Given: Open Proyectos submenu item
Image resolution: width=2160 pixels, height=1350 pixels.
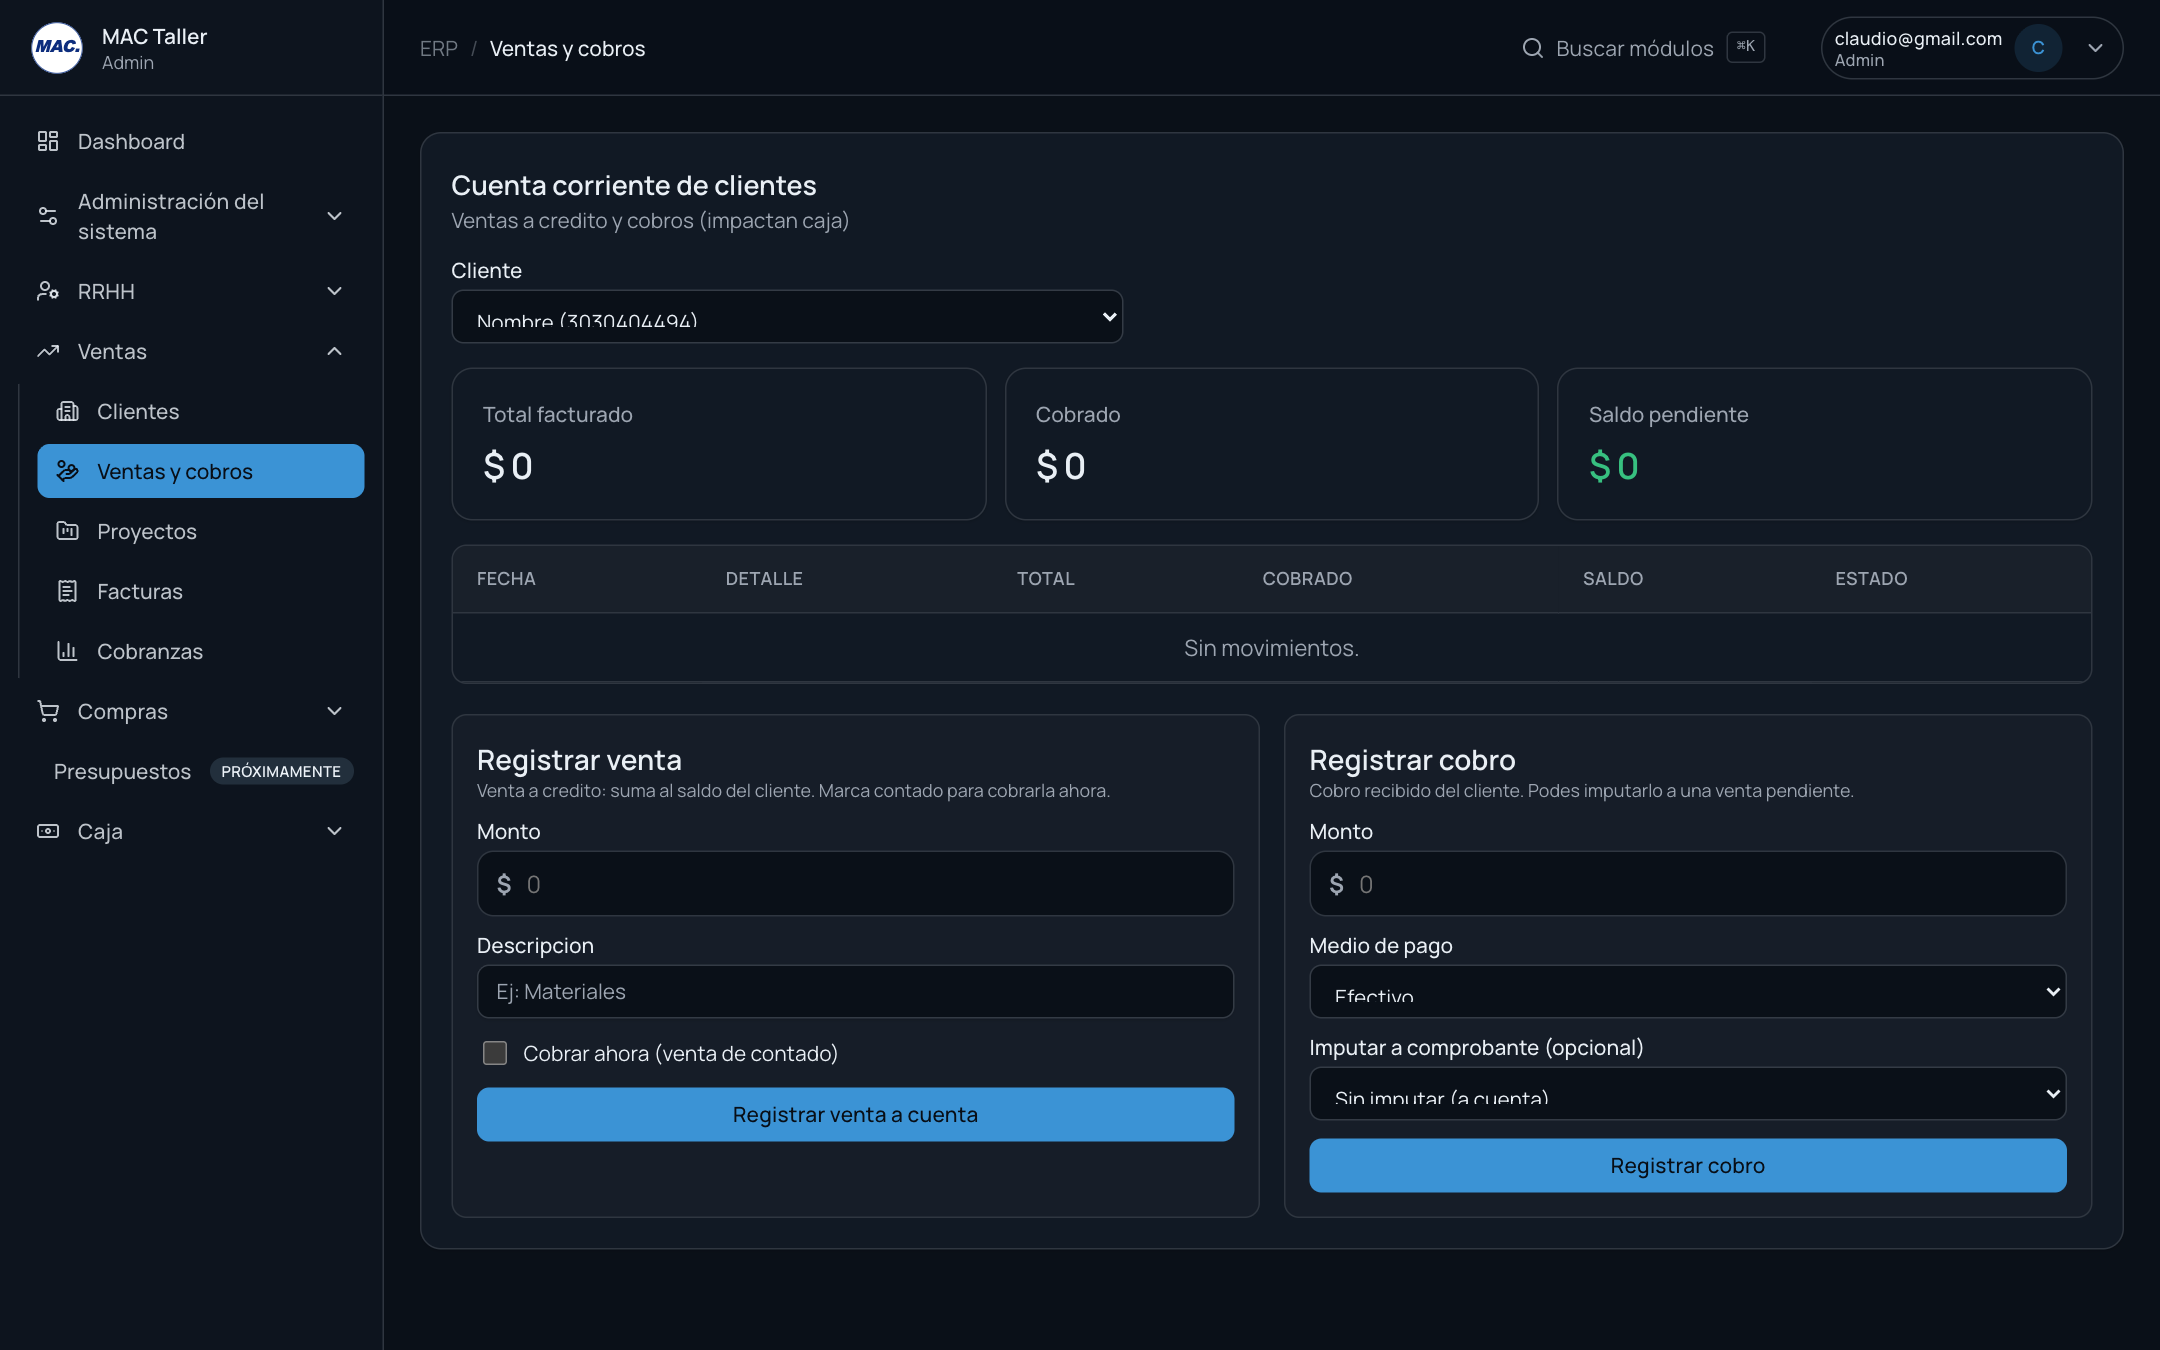Looking at the screenshot, I should pos(200,531).
